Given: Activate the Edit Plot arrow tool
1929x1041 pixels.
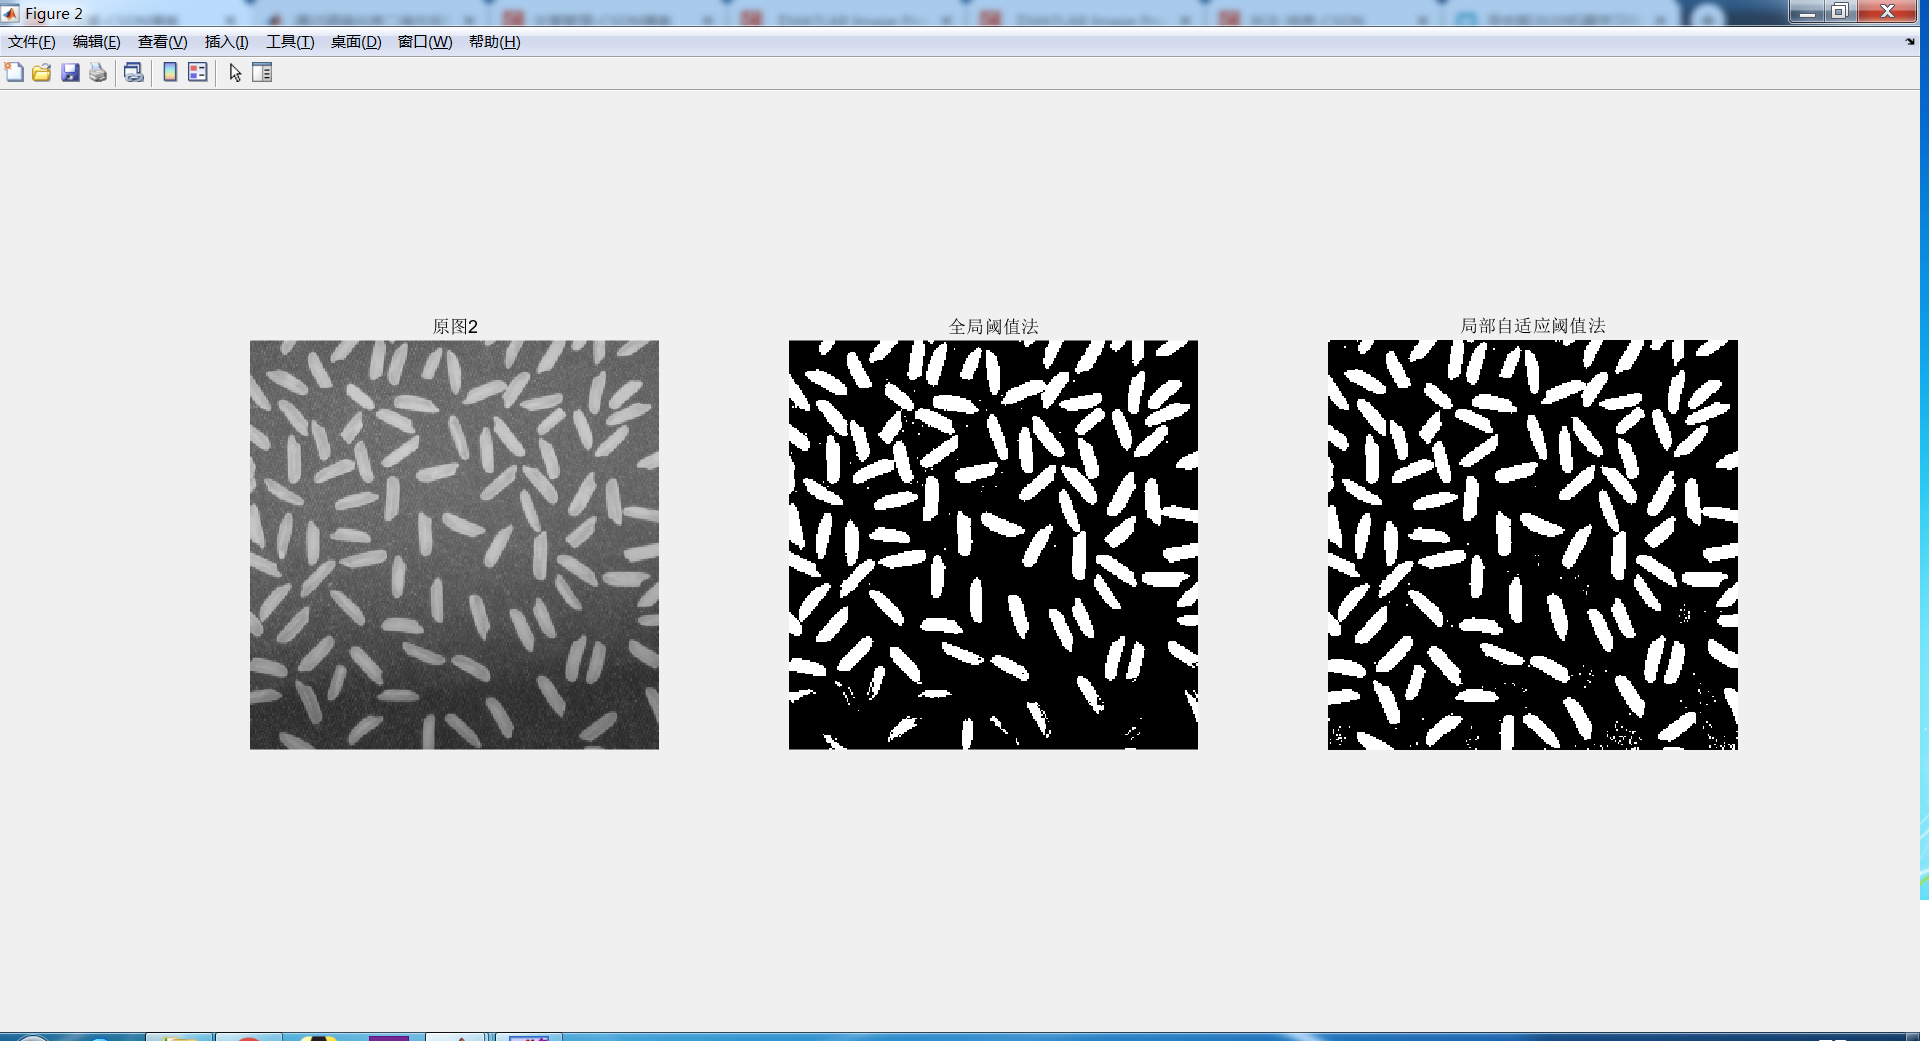Looking at the screenshot, I should [x=235, y=72].
